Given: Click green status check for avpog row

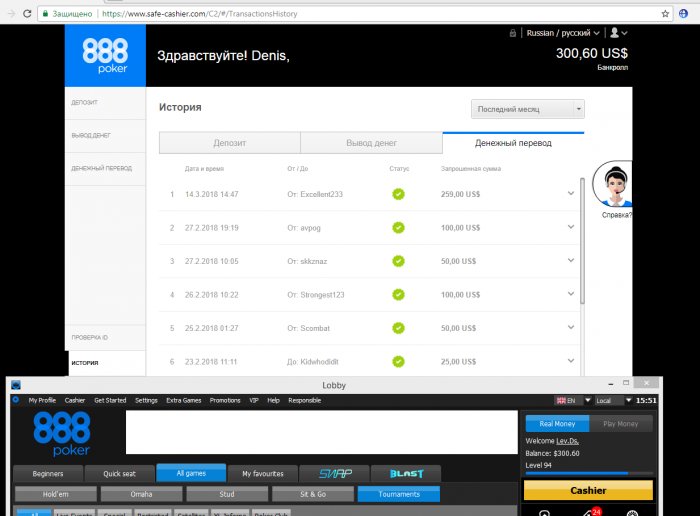Looking at the screenshot, I should click(398, 228).
